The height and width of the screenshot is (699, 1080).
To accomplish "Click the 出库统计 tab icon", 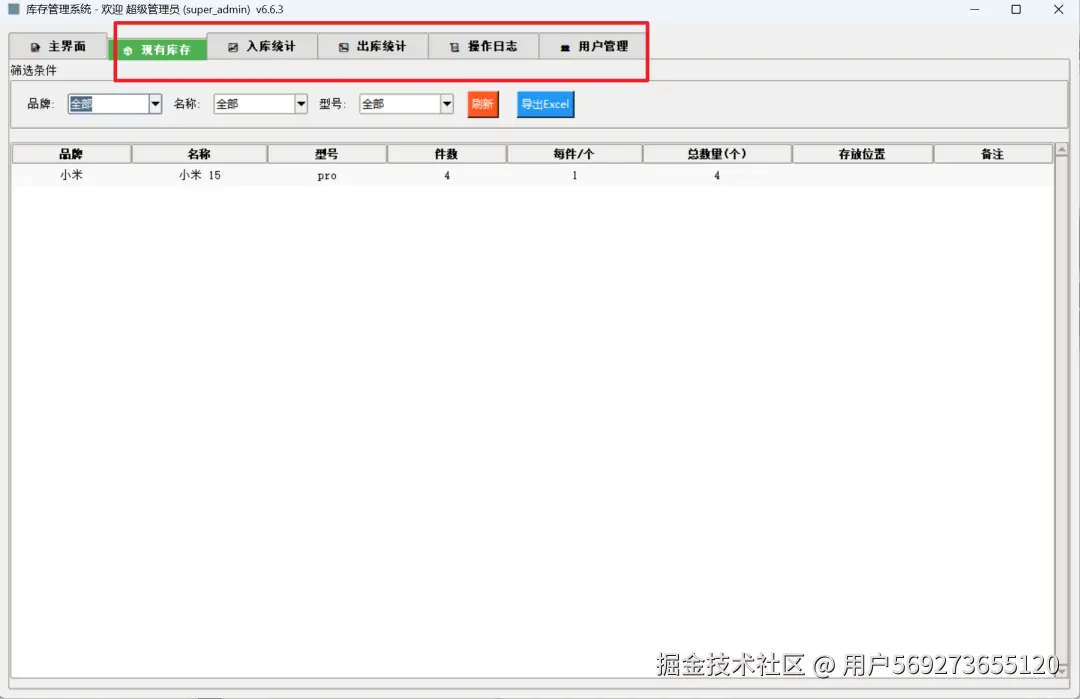I will [344, 48].
